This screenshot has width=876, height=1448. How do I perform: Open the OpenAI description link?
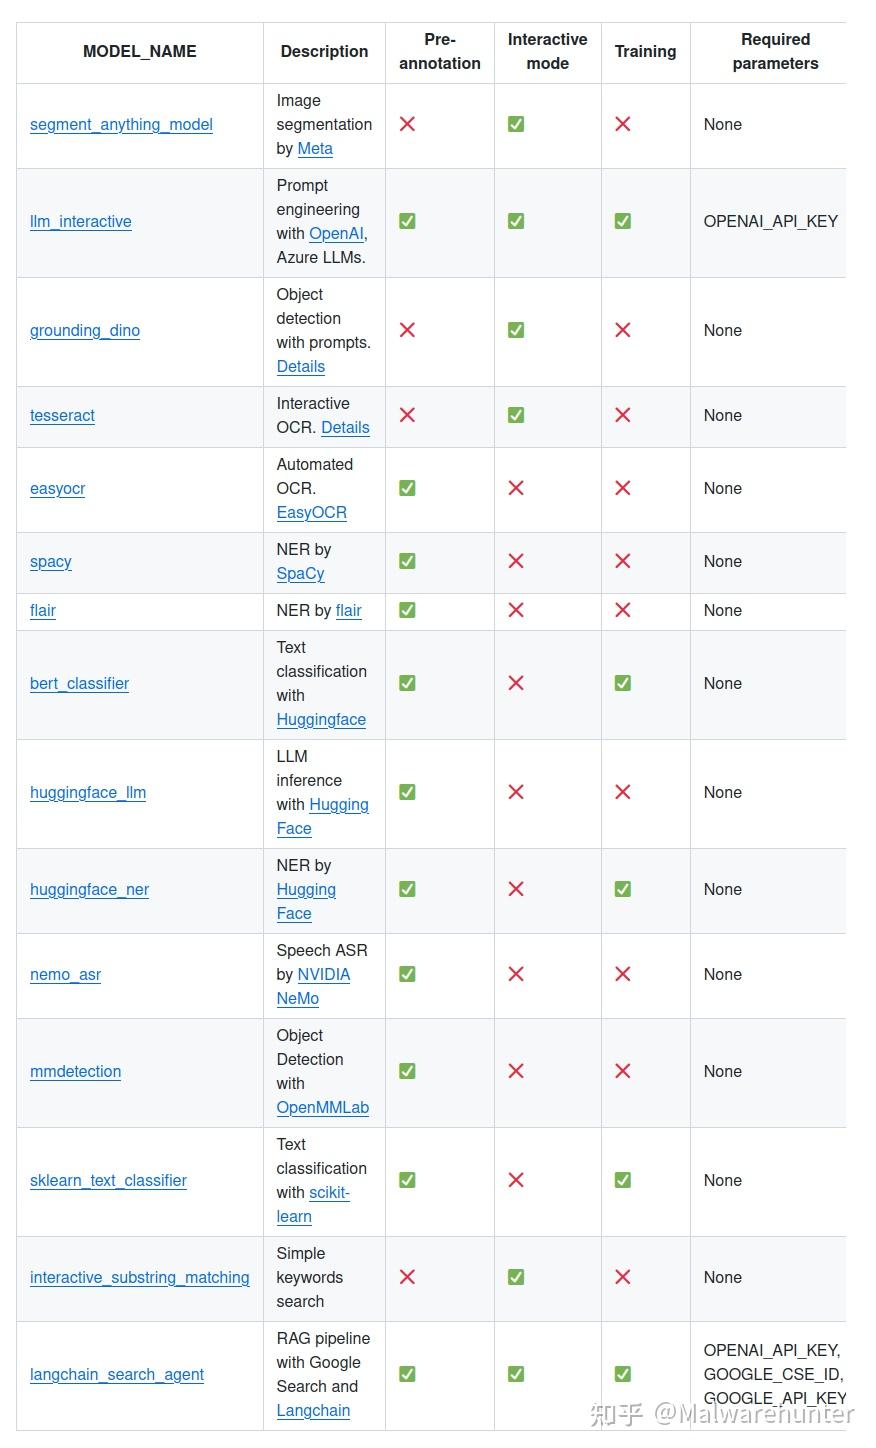click(x=336, y=234)
